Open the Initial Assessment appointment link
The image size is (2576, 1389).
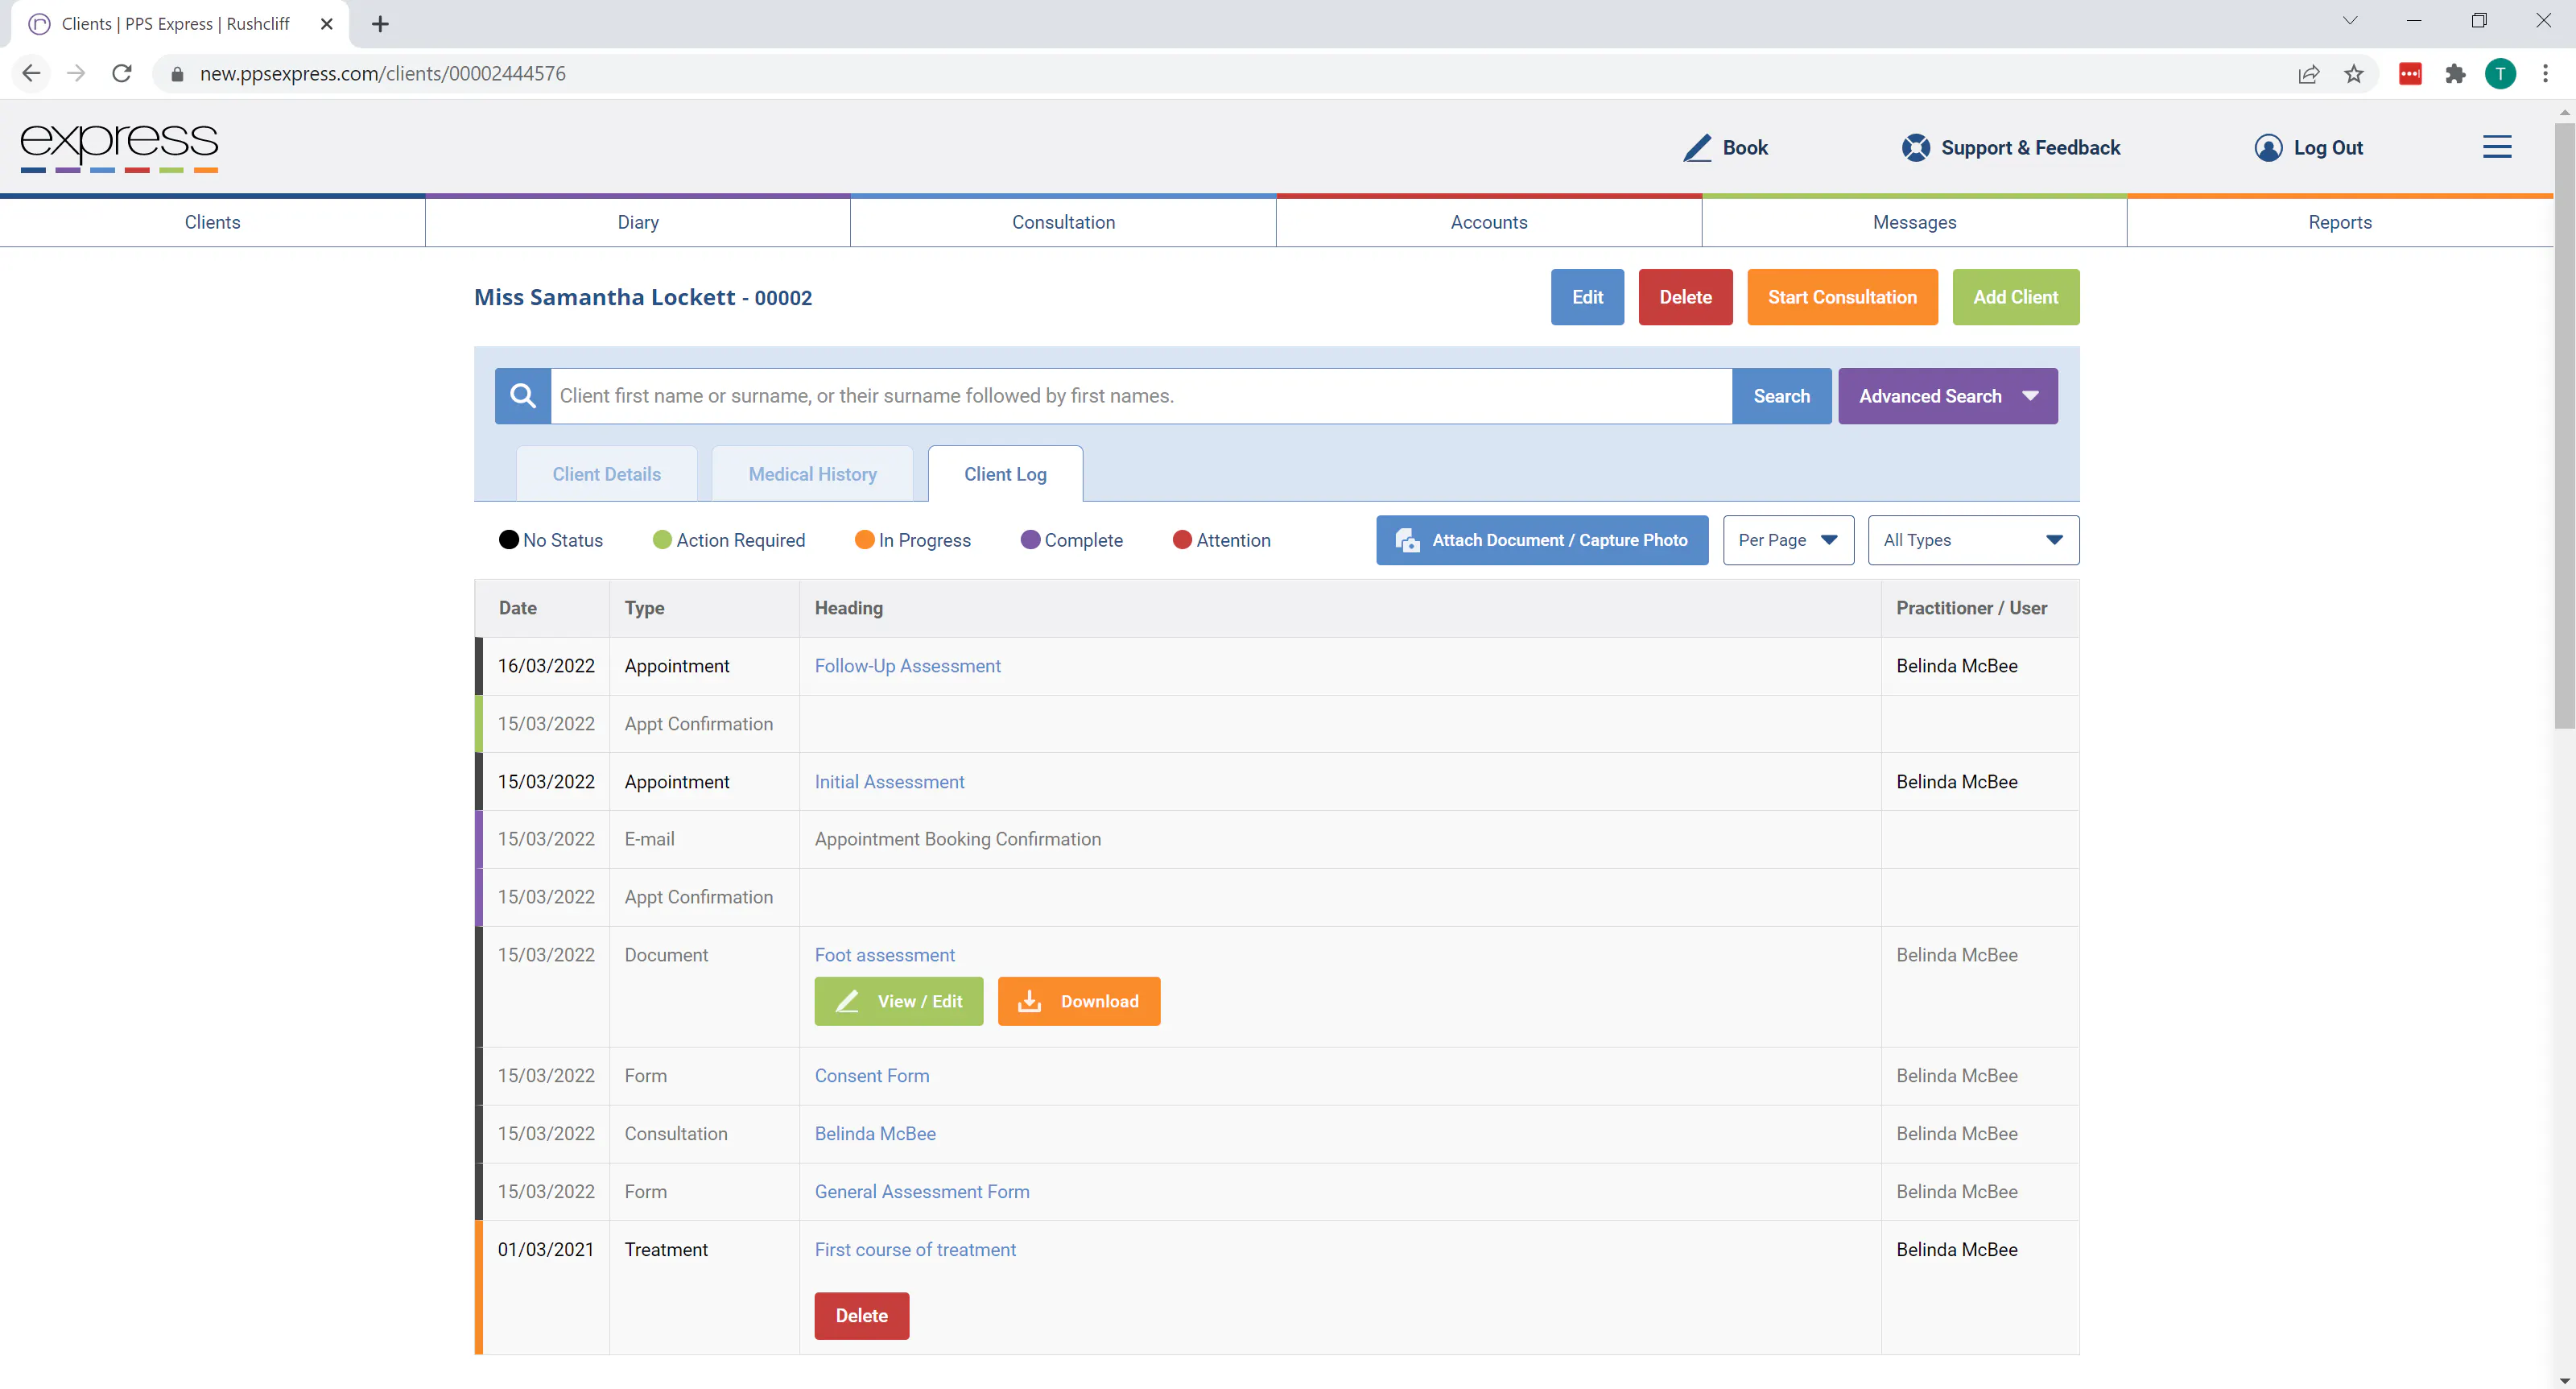(x=889, y=781)
